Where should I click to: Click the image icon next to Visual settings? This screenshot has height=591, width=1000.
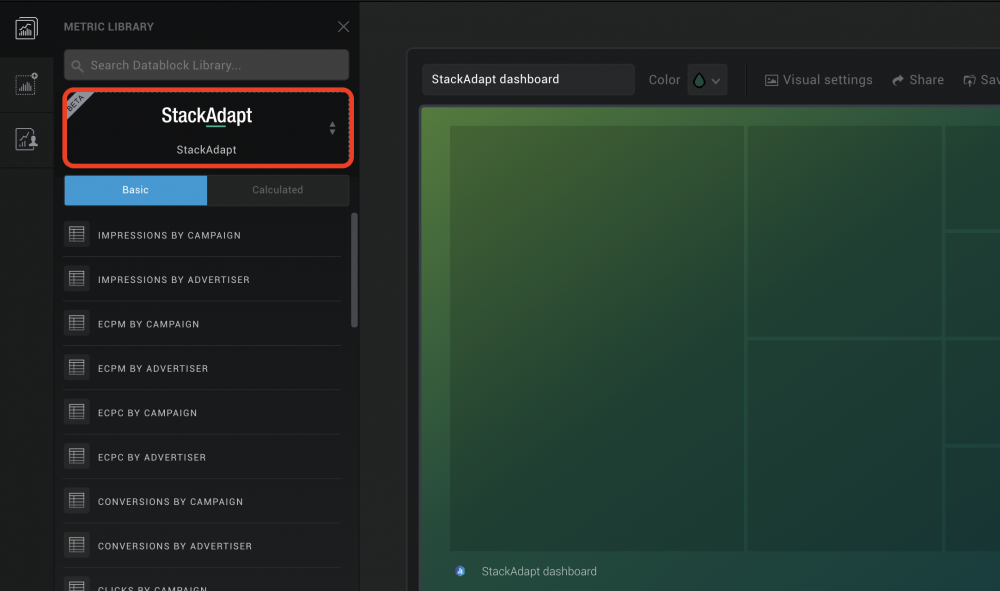771,79
